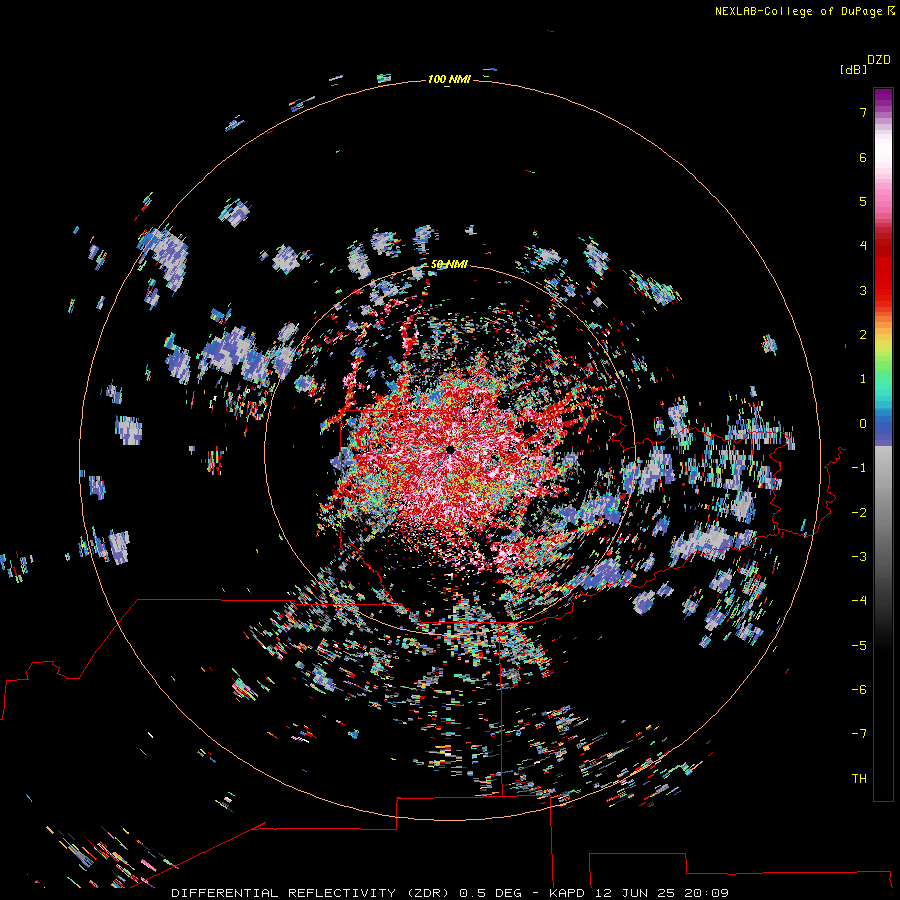Screen dimensions: 900x900
Task: Click the -4 value on the color scale
Action: point(859,601)
